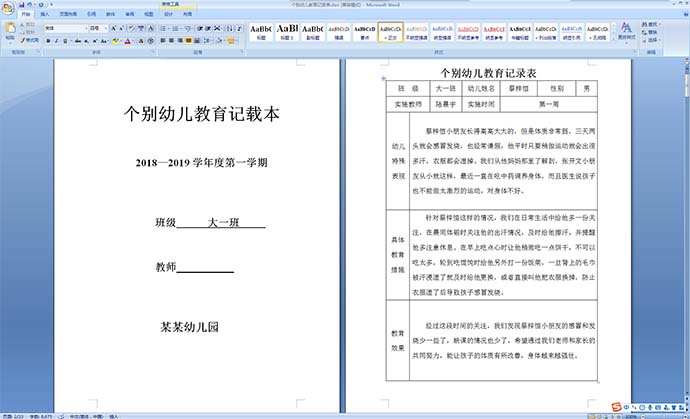
Task: Toggle enclosed character circle icon
Action: (150, 41)
